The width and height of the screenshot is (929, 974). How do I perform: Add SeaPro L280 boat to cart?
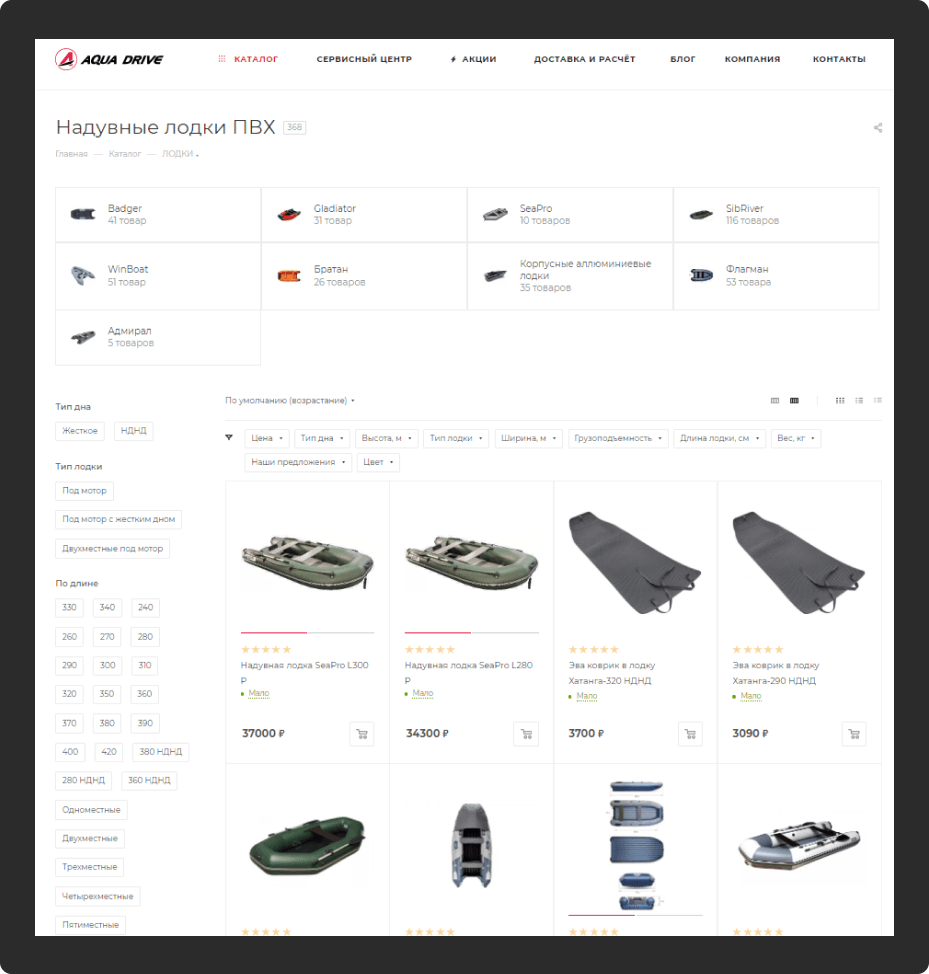click(x=526, y=734)
